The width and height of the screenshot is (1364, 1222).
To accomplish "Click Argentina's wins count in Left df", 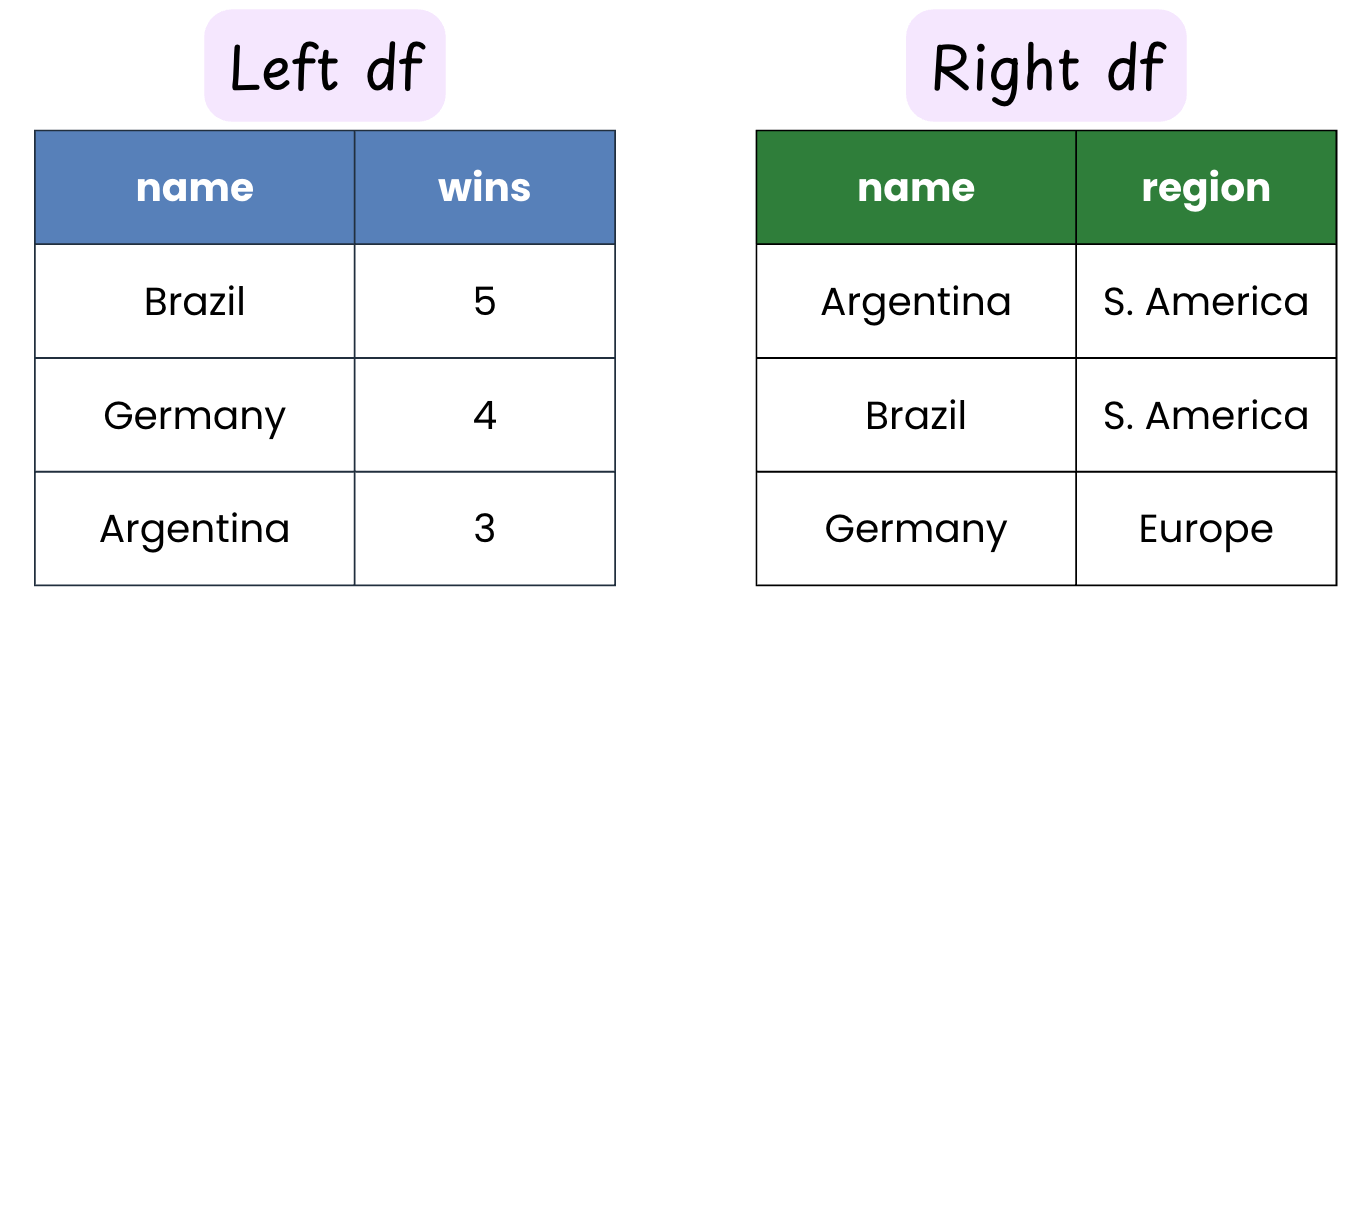I will (x=485, y=528).
